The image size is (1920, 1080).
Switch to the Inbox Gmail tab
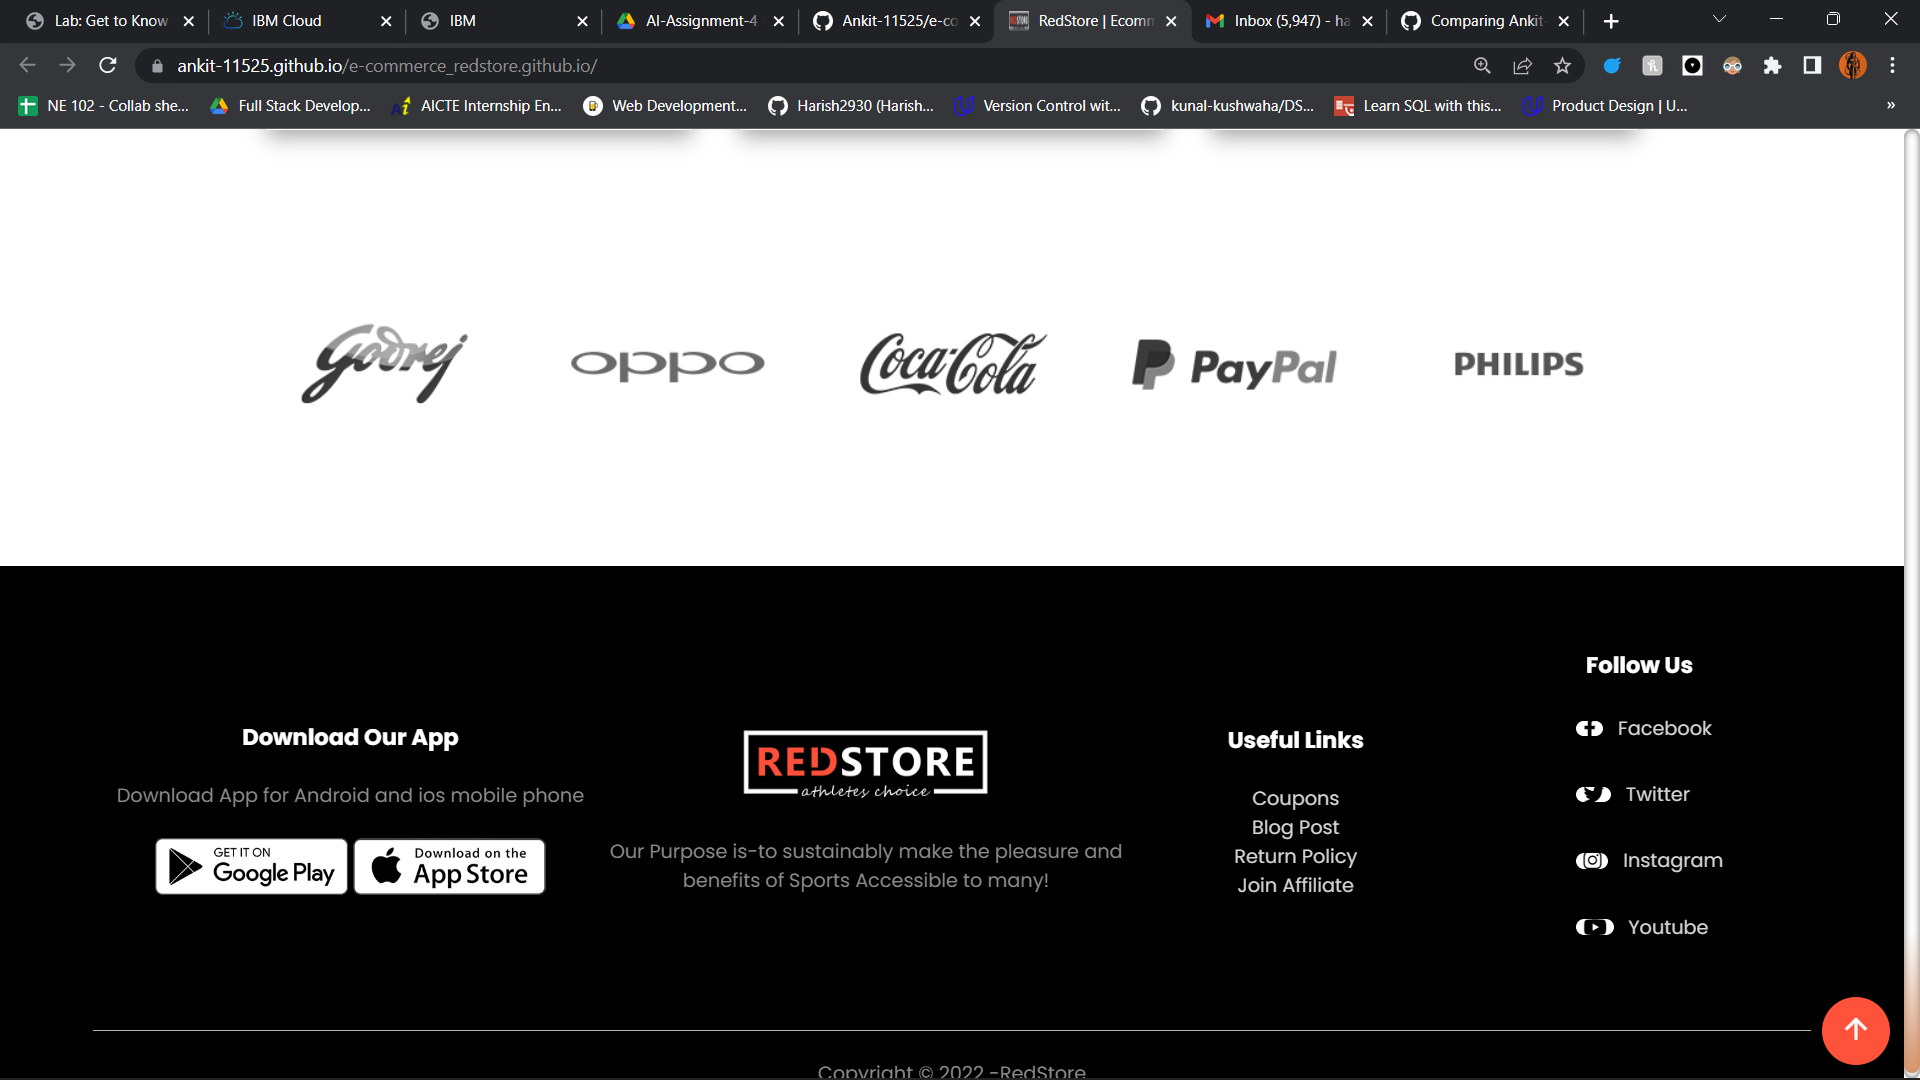tap(1285, 21)
